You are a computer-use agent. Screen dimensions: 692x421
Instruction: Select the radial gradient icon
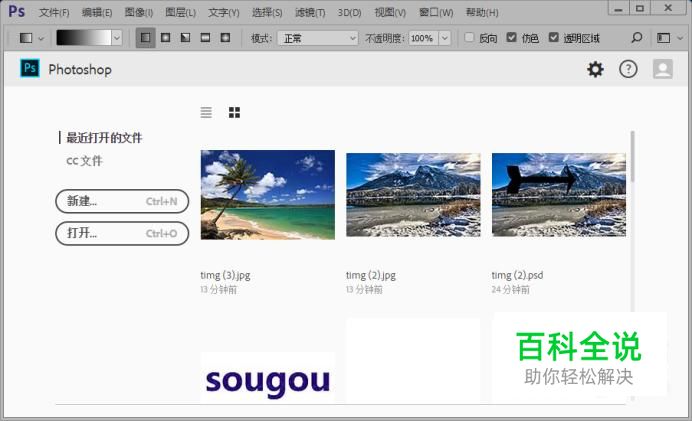click(165, 38)
